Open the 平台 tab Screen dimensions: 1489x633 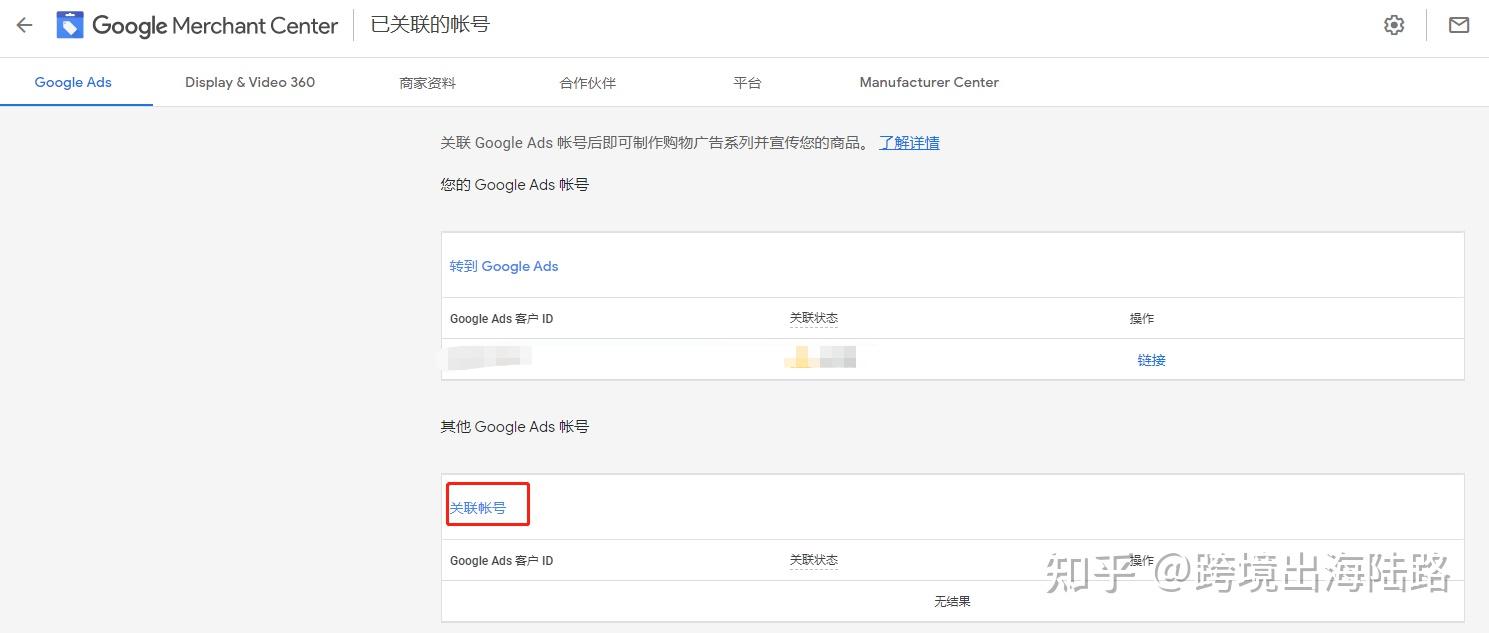point(747,83)
